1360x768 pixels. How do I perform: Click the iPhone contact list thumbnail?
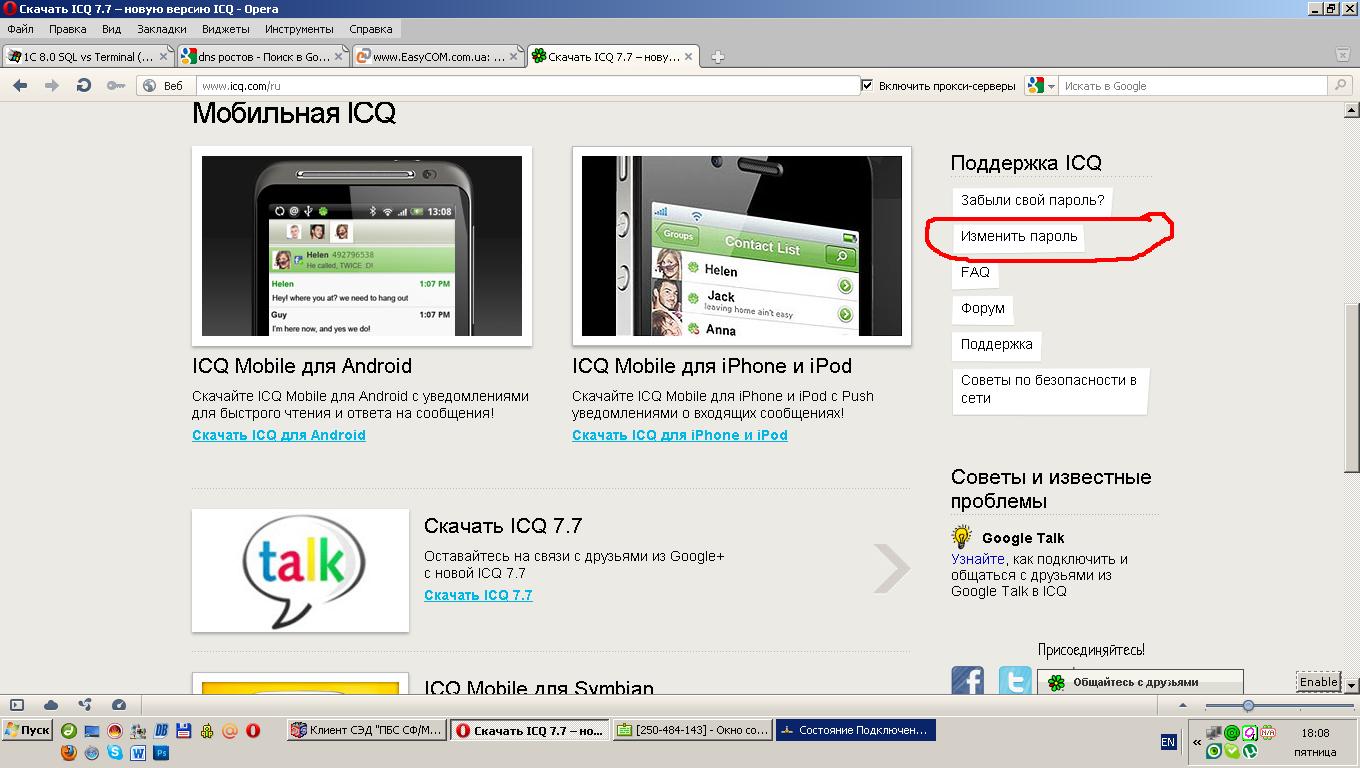click(742, 246)
